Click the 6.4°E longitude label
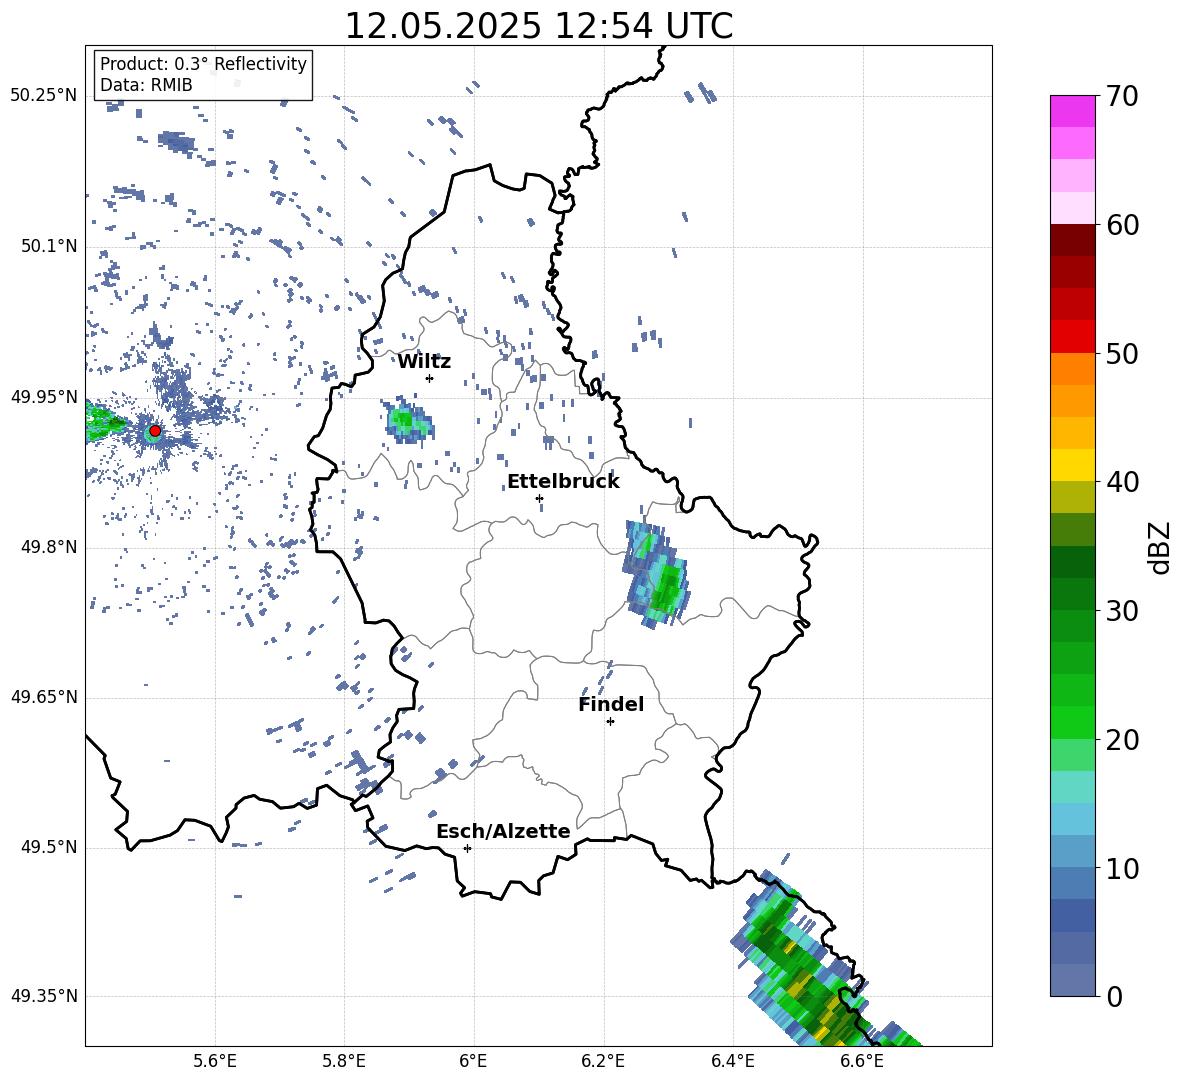 [732, 1061]
